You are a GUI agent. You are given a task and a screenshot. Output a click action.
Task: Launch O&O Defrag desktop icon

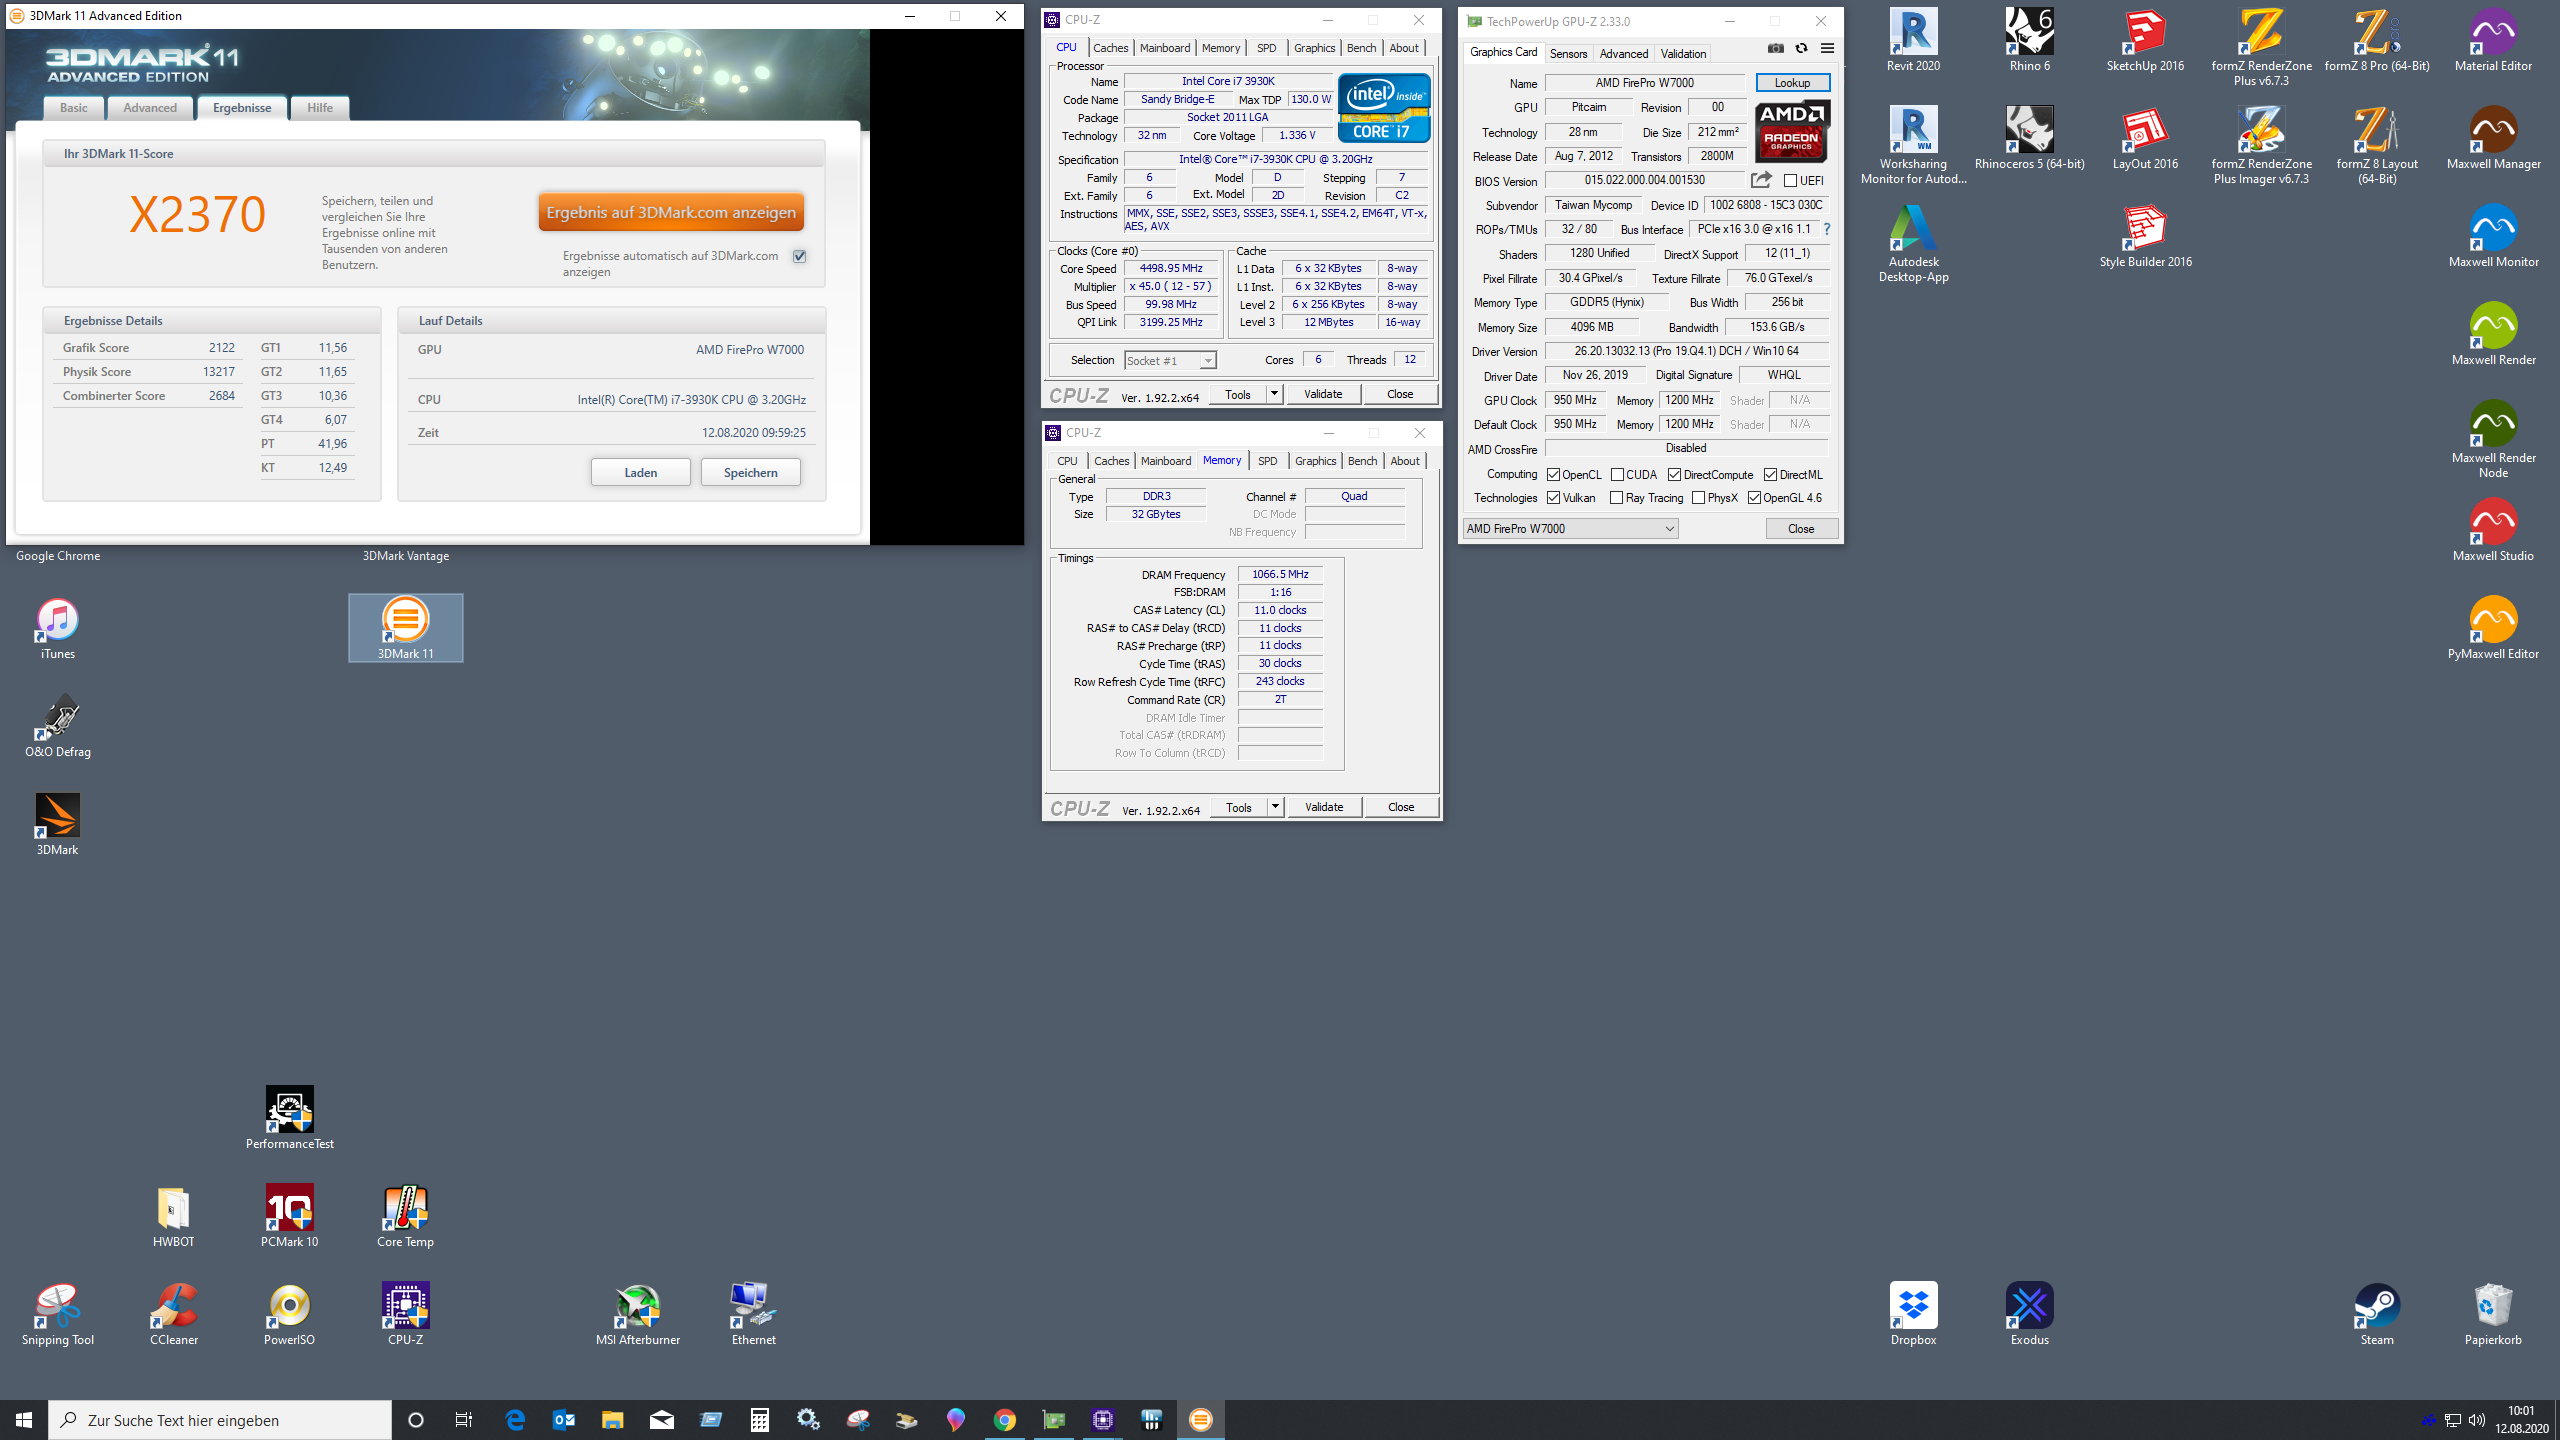point(57,726)
